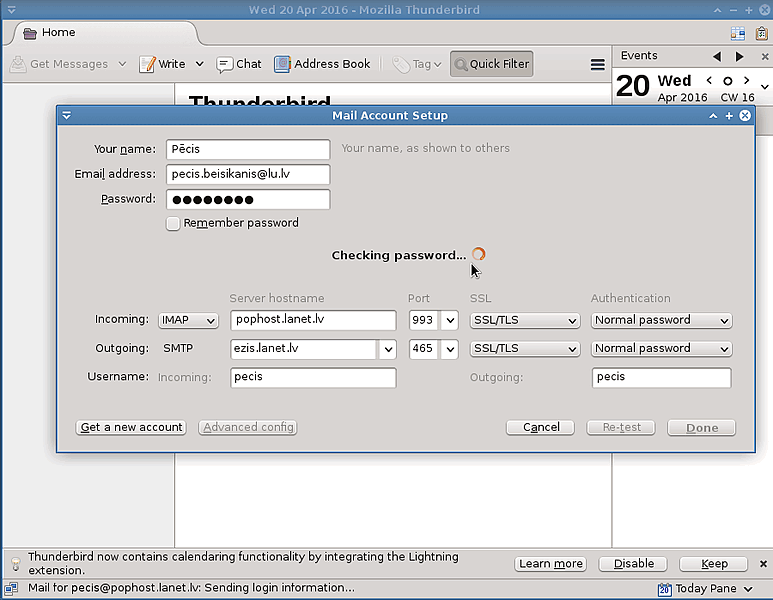Open the main window titlebar menu icon
773x600 pixels.
tap(11, 9)
